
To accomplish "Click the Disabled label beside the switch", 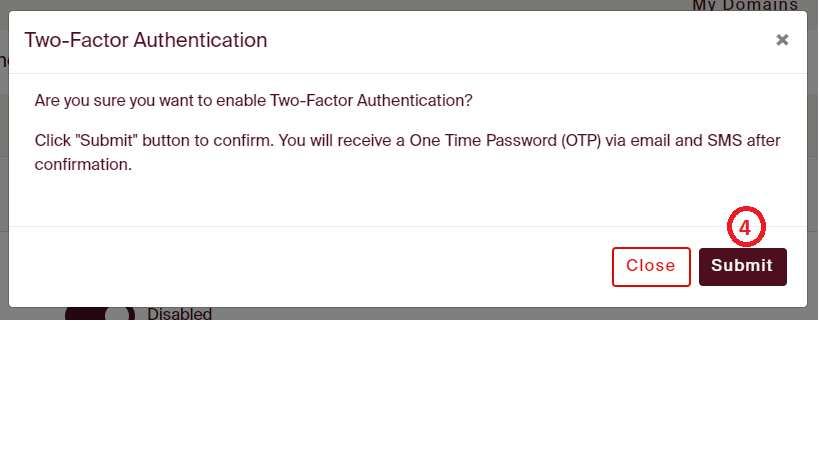I will click(x=180, y=314).
